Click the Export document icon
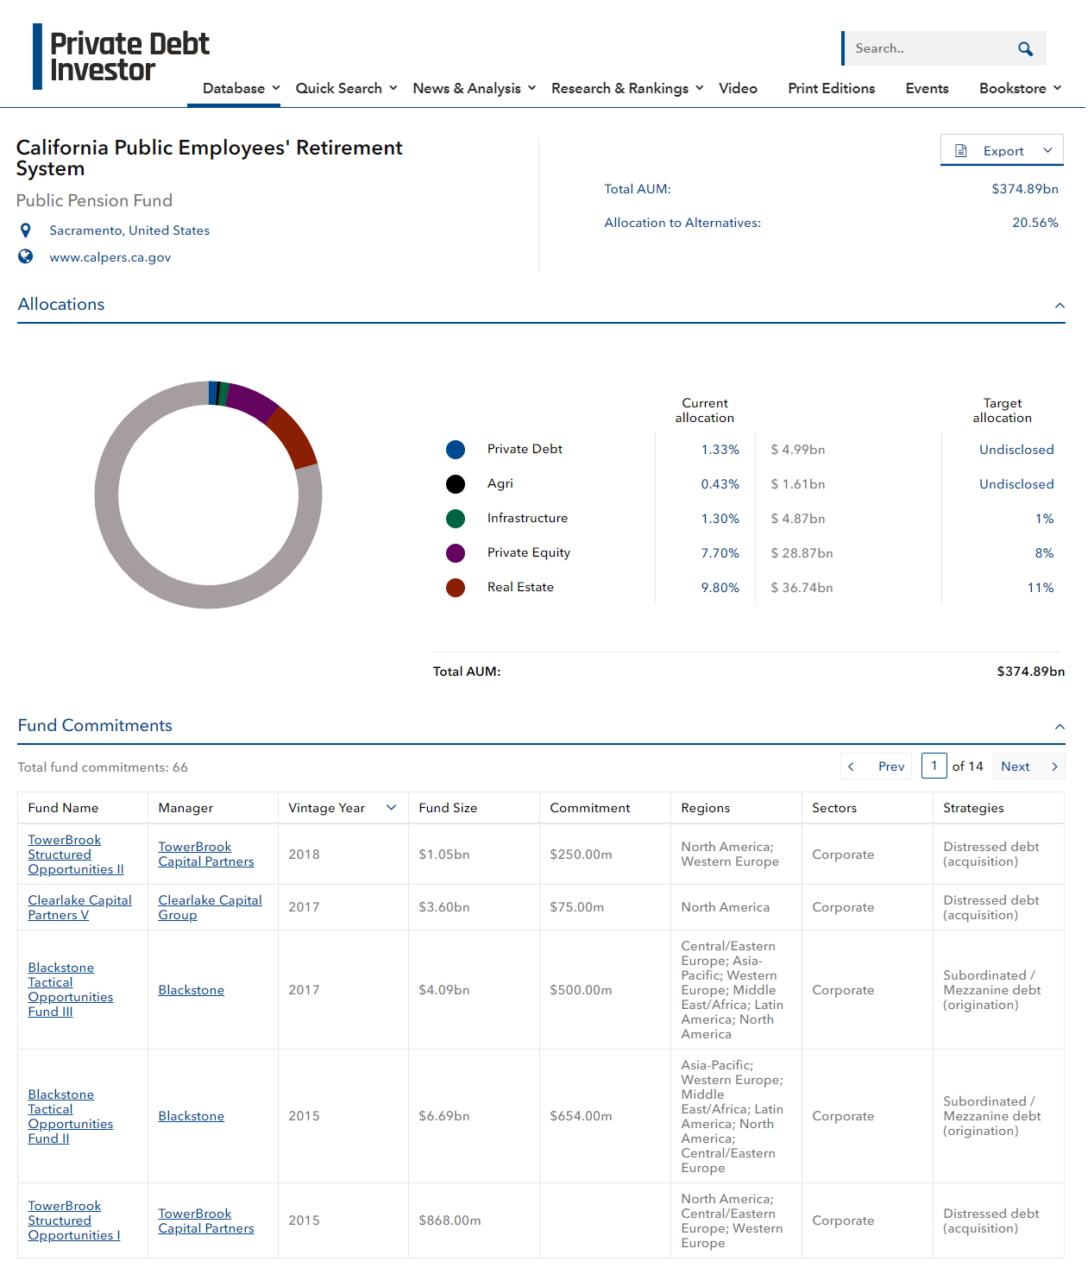The image size is (1088, 1274). pyautogui.click(x=962, y=149)
